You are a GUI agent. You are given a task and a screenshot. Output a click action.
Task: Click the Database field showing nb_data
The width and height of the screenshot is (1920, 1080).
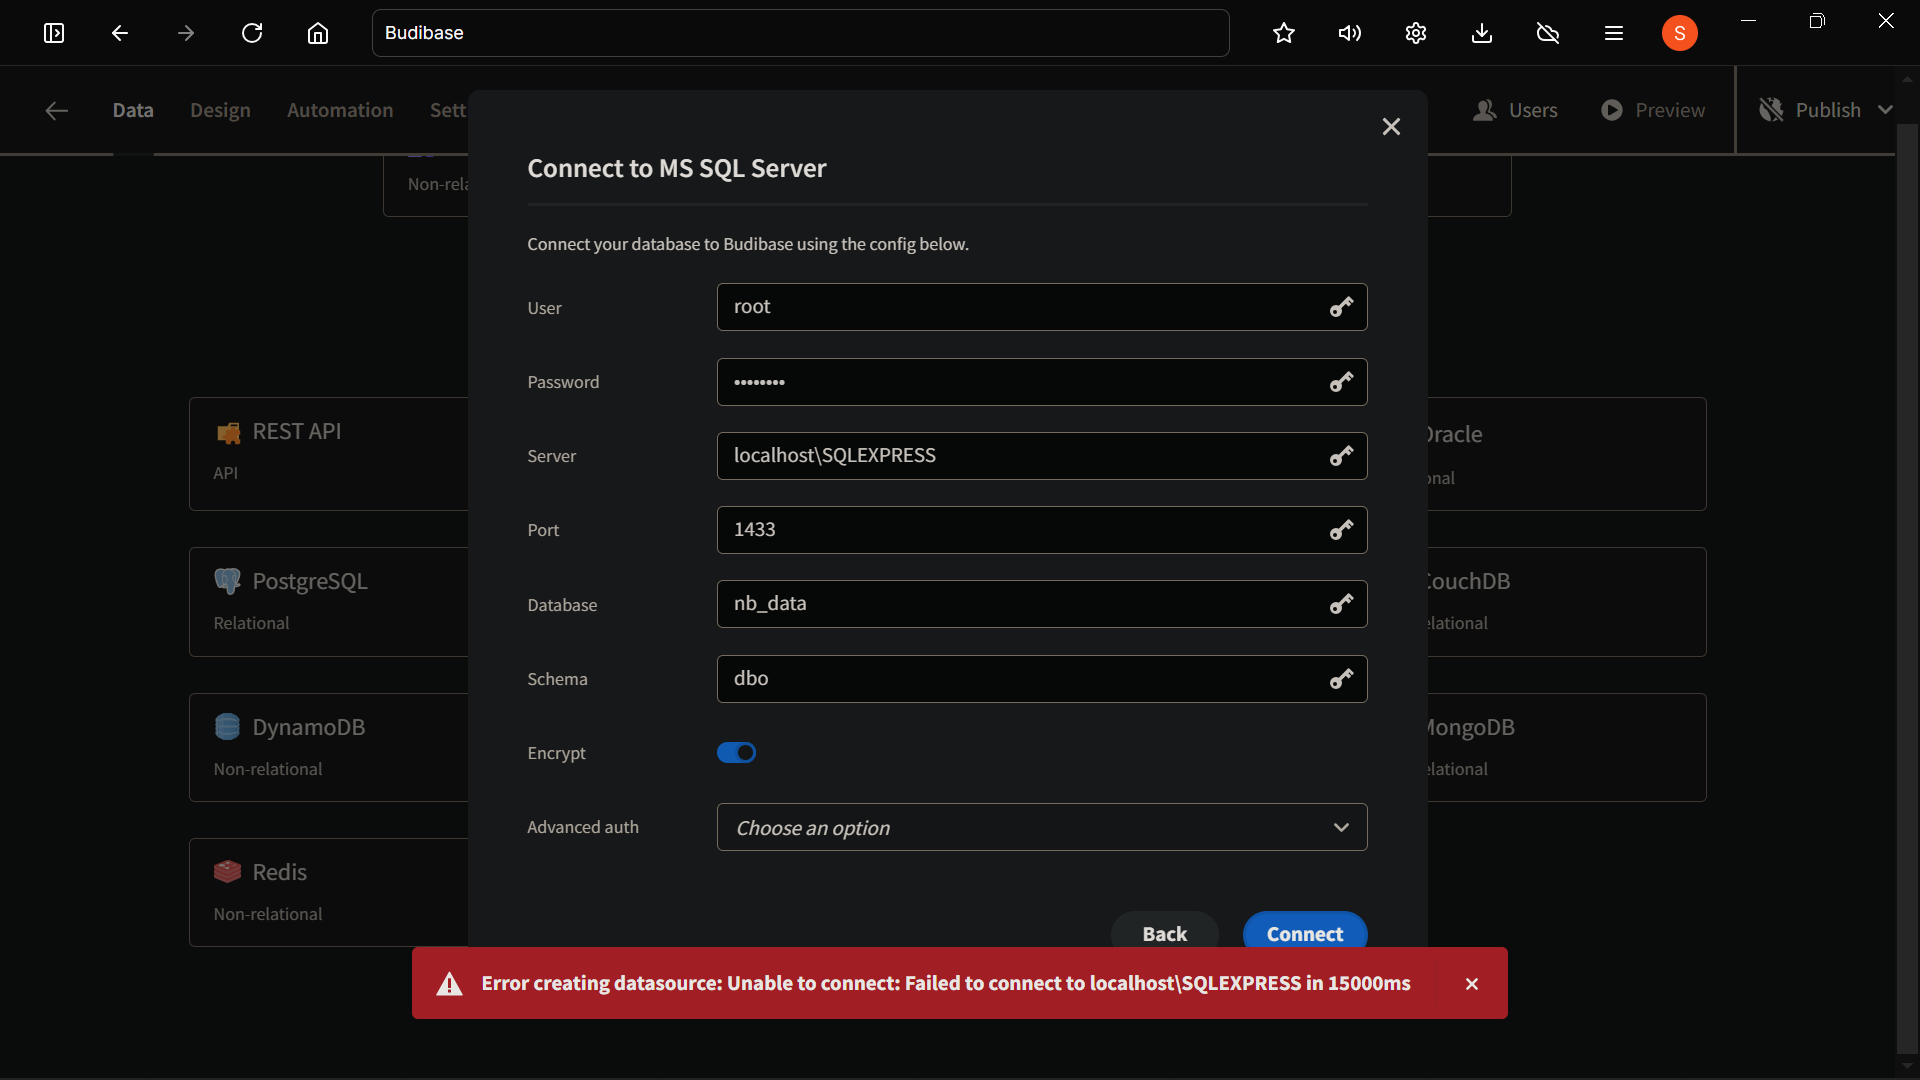1042,604
